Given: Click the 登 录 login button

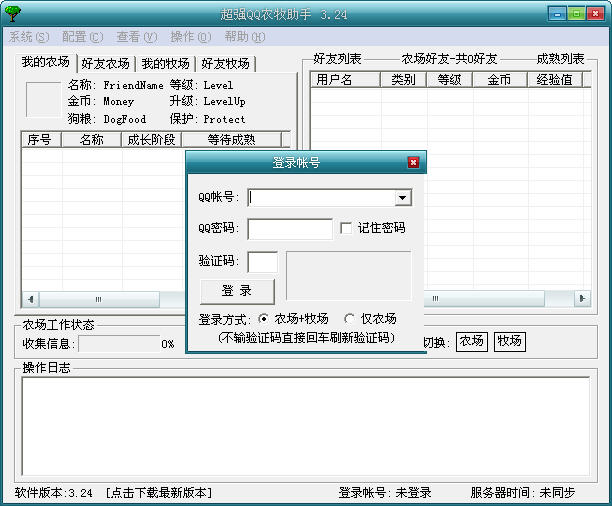Looking at the screenshot, I should point(237,291).
